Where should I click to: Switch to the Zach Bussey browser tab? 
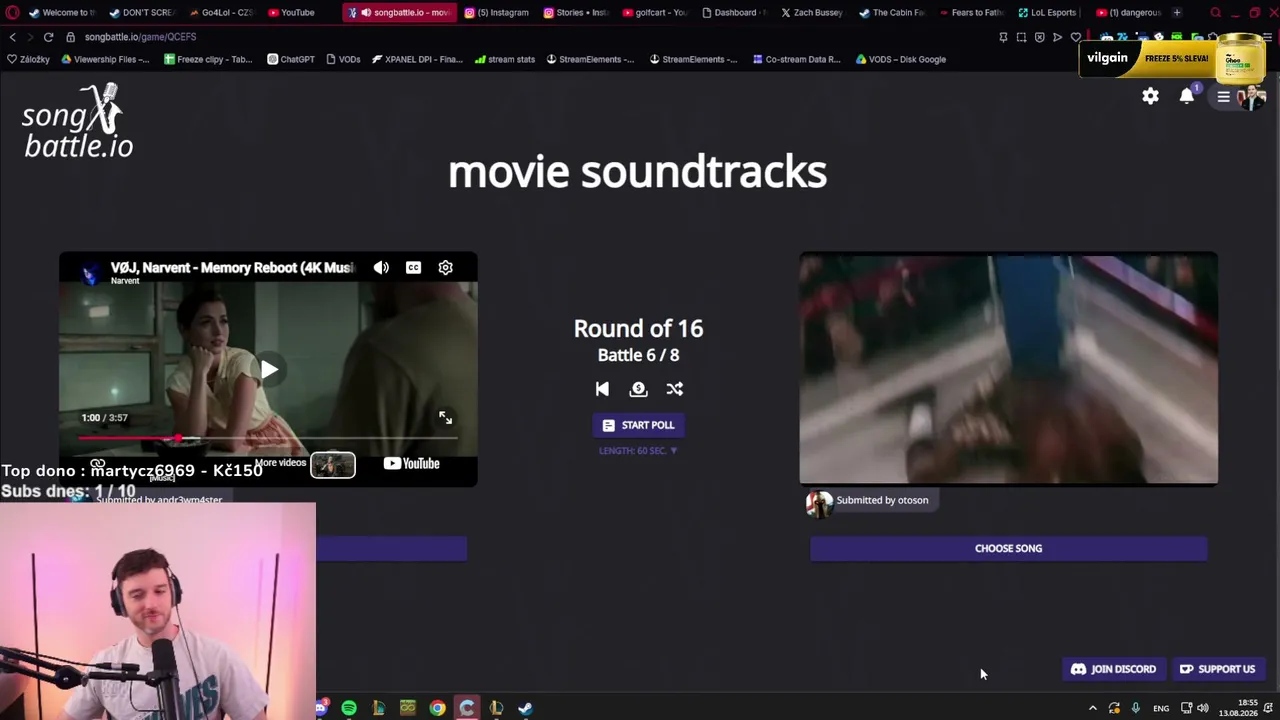tap(812, 13)
